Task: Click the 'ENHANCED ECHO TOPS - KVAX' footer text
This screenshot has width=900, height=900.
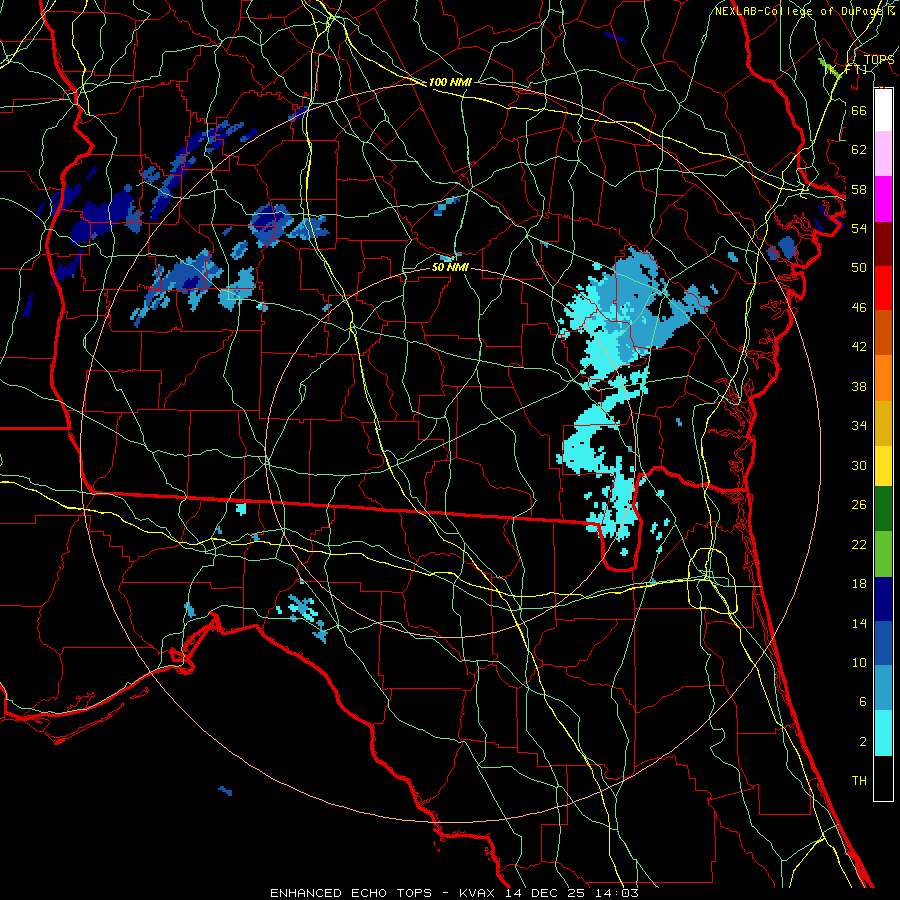Action: click(384, 893)
